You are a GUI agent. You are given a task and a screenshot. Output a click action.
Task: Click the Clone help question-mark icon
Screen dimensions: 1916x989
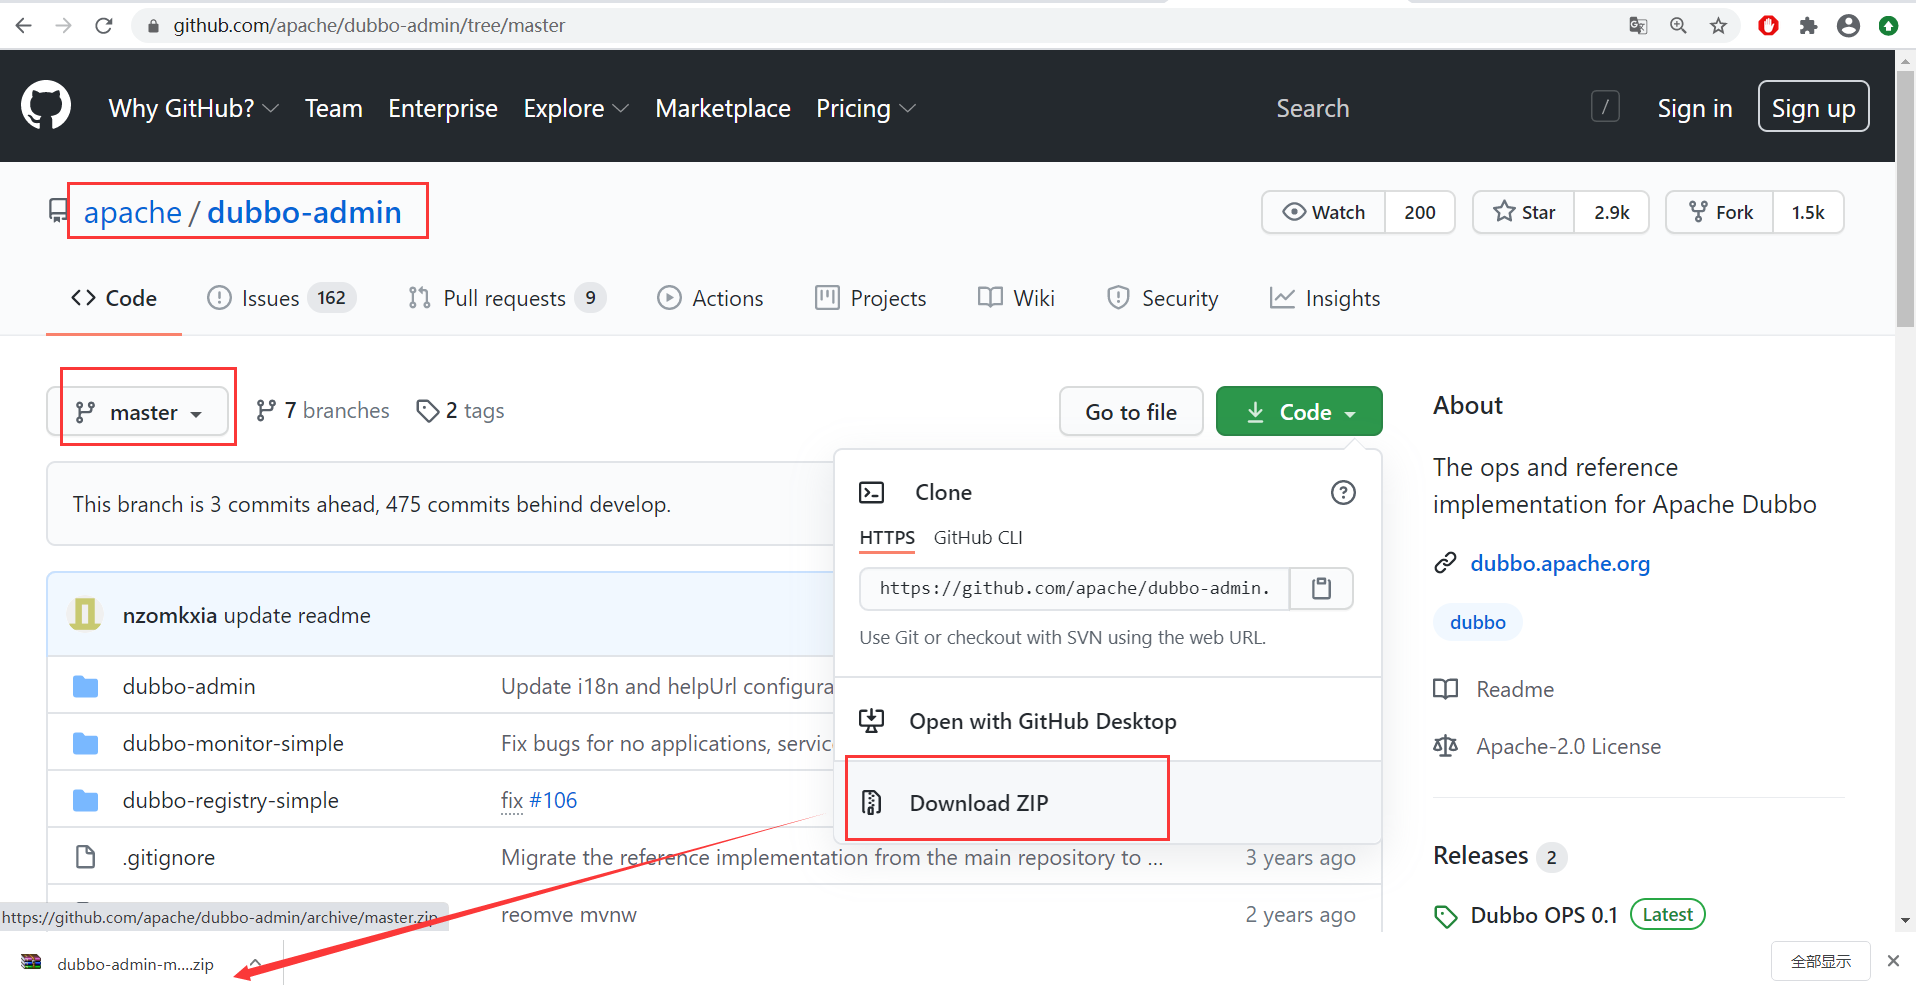click(x=1343, y=492)
